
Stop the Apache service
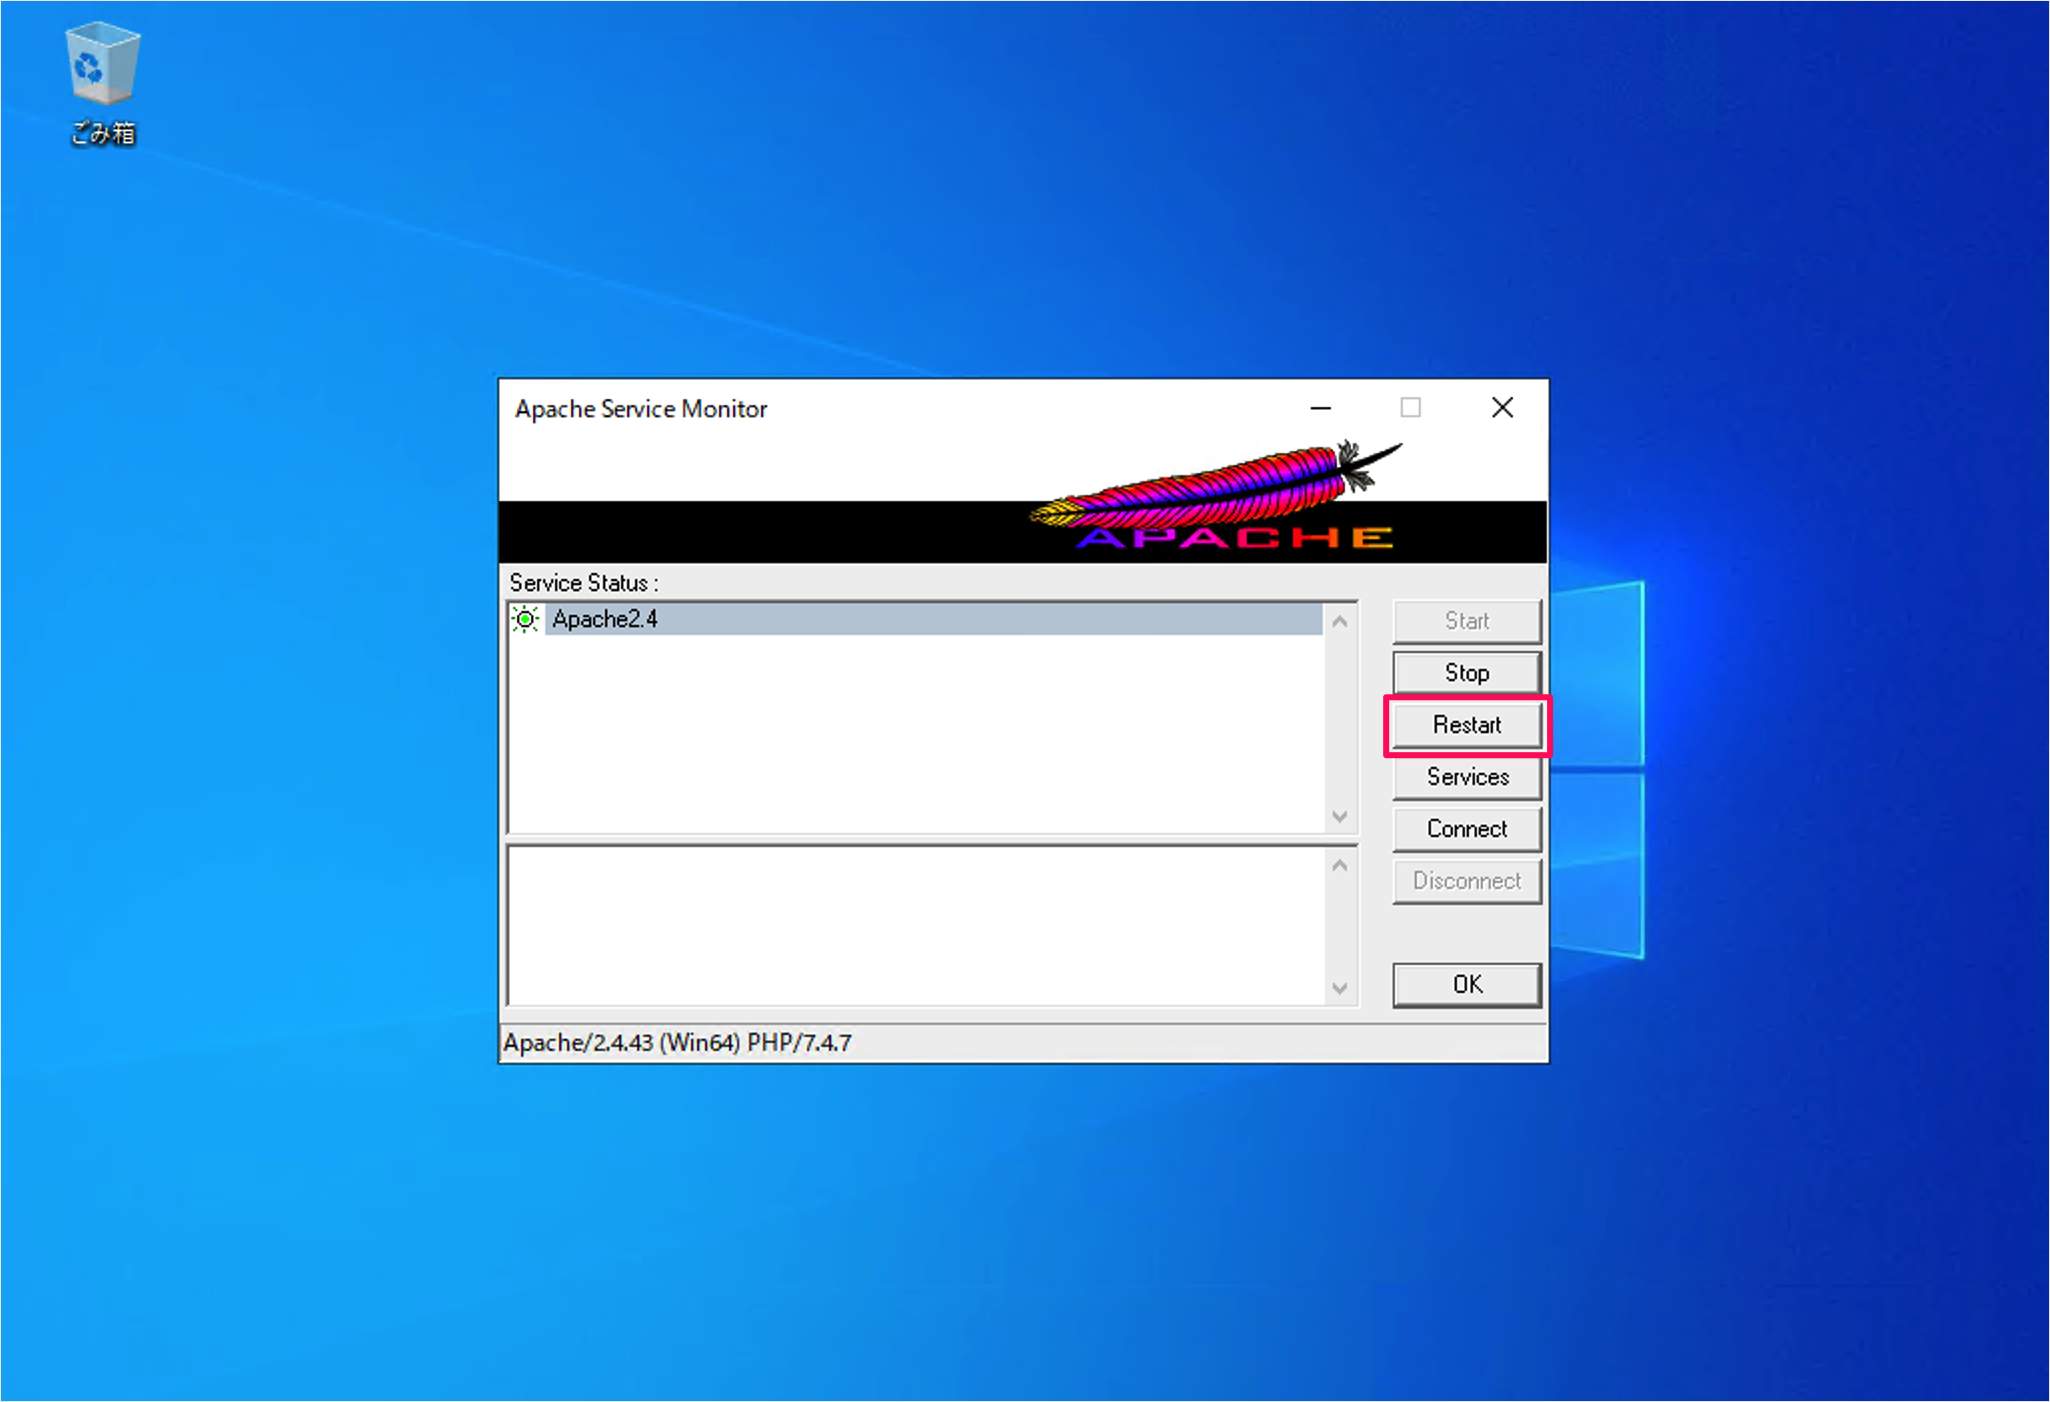1466,673
